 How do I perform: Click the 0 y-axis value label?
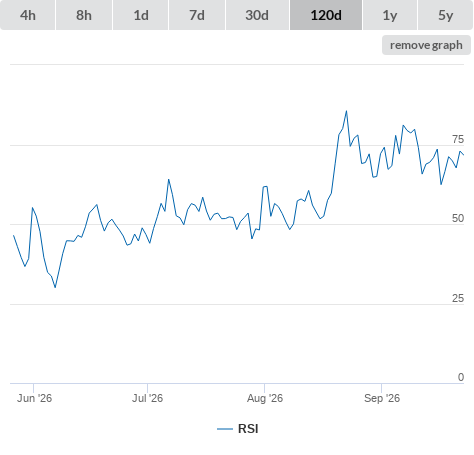pyautogui.click(x=461, y=377)
